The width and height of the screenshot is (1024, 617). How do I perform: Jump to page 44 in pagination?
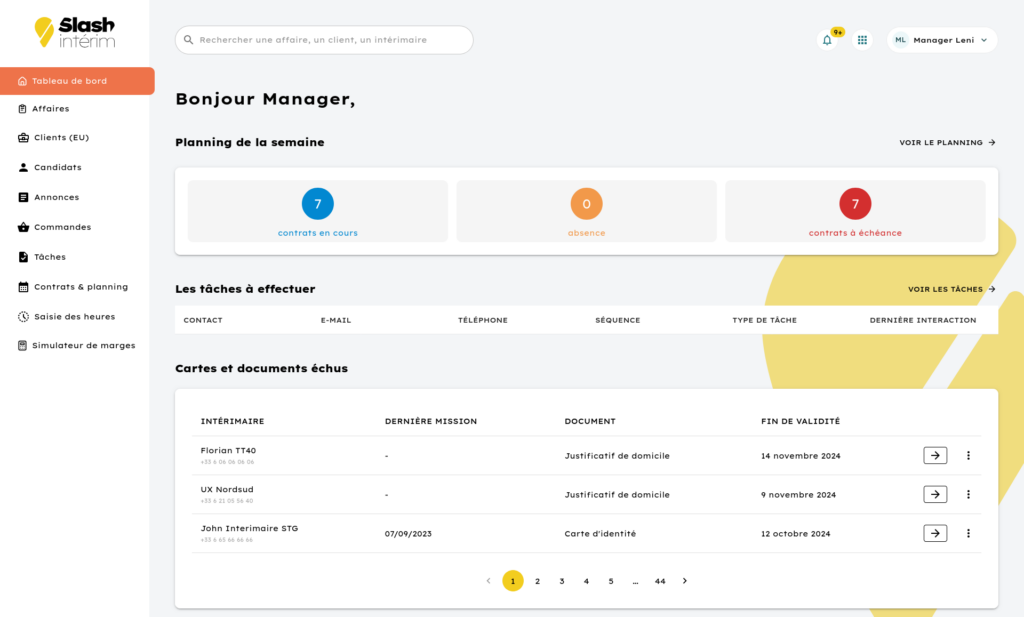[x=660, y=581]
